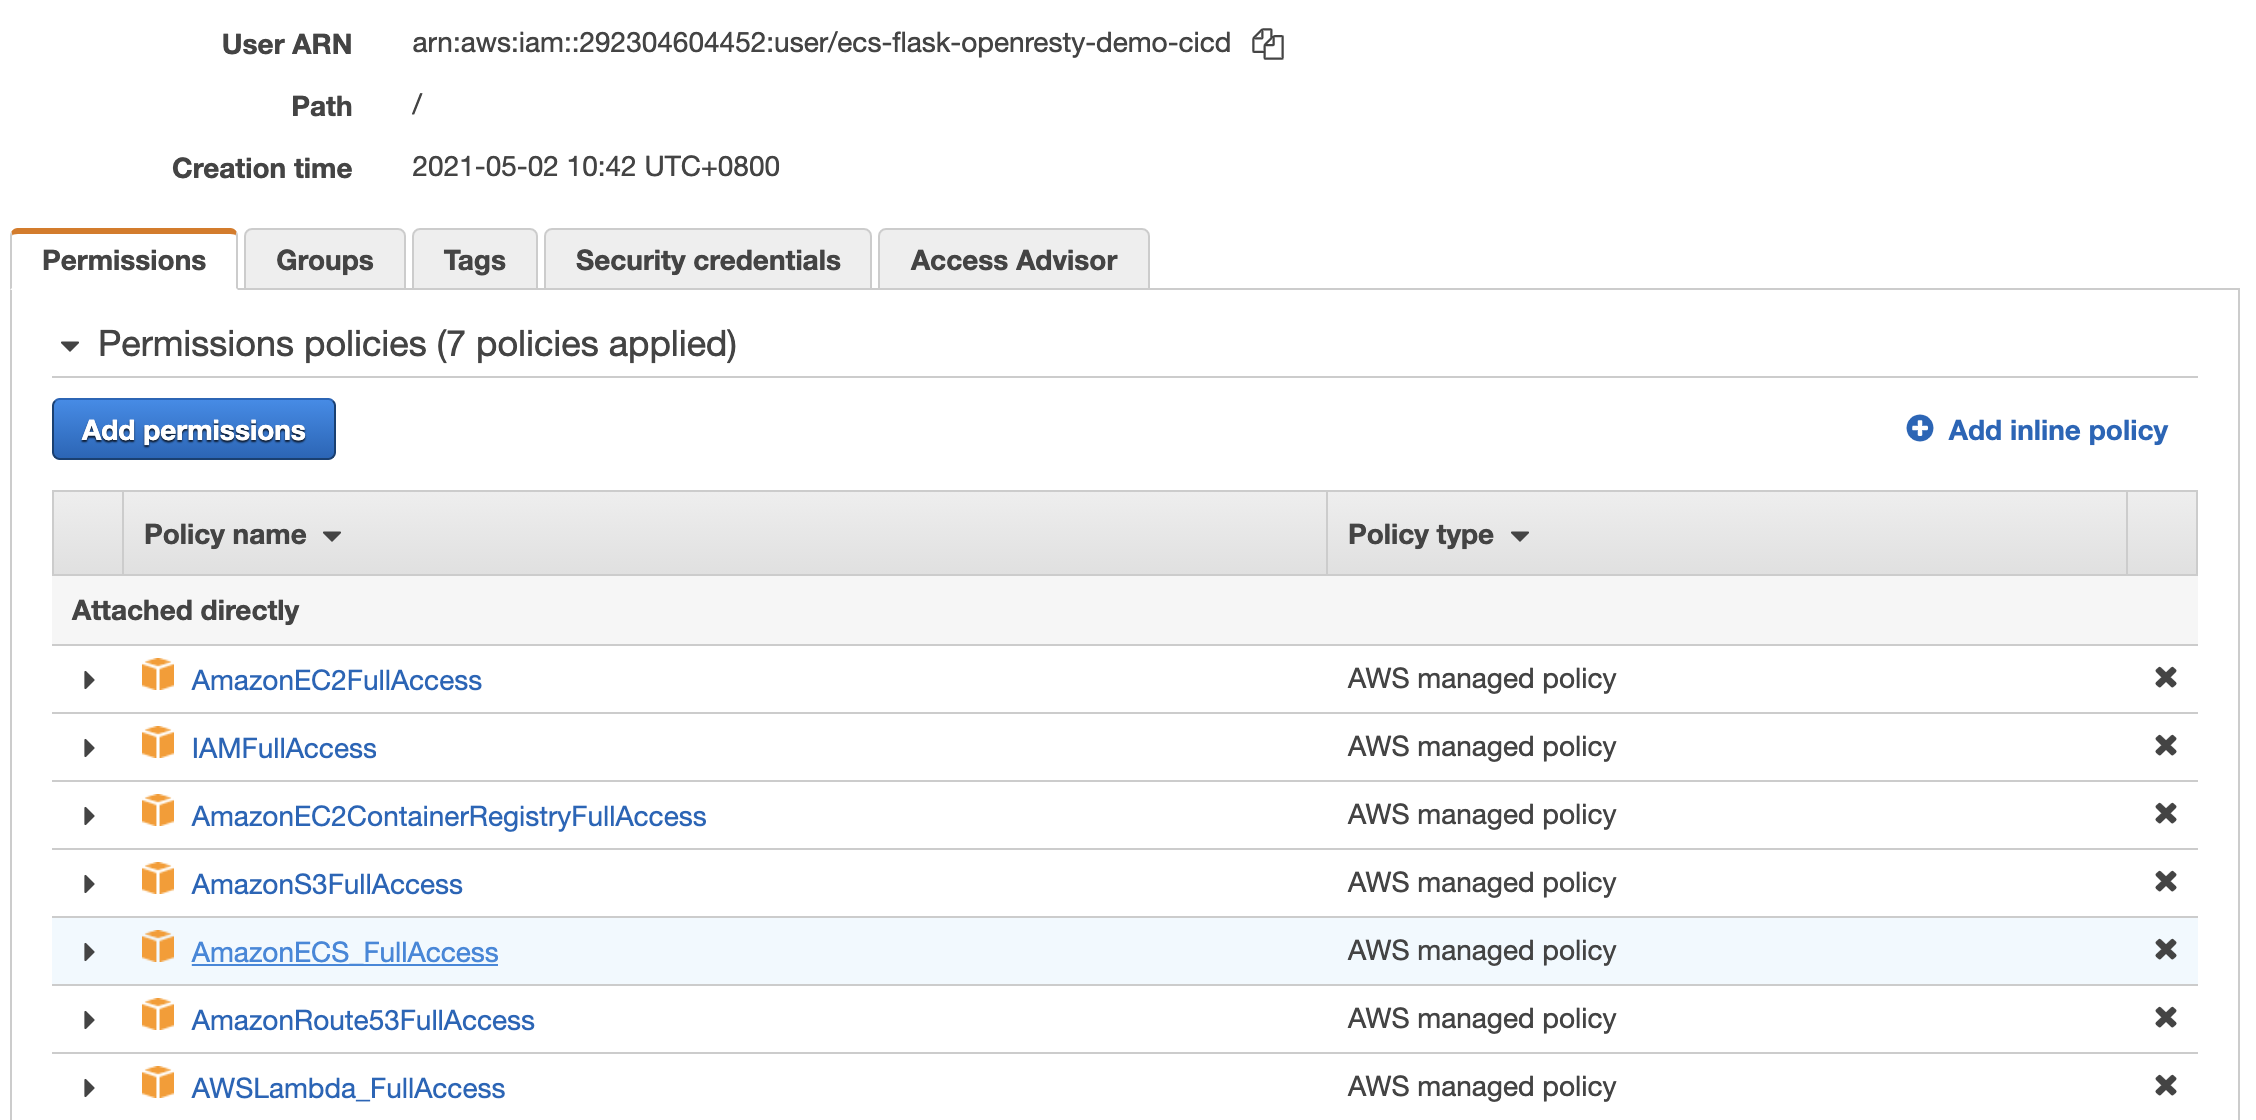Remove the AmazonECS_FullAccess policy
2256x1120 pixels.
click(2165, 950)
